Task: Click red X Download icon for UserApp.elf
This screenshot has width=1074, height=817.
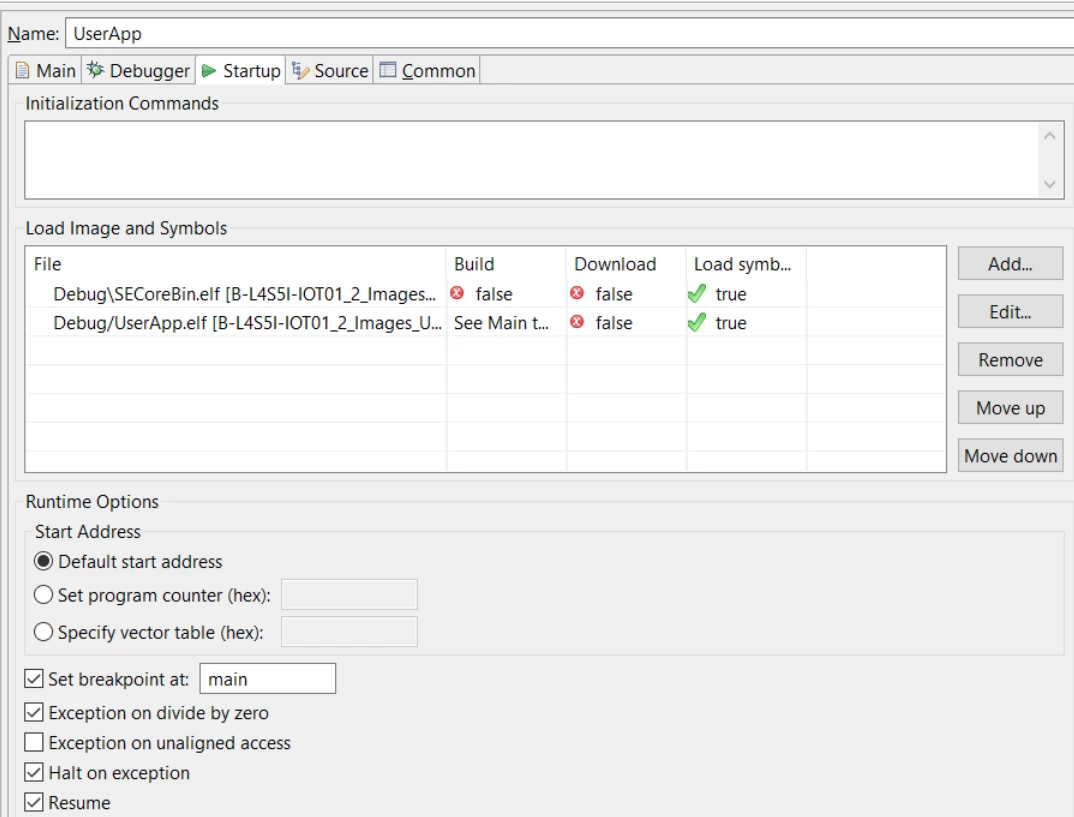Action: click(577, 322)
